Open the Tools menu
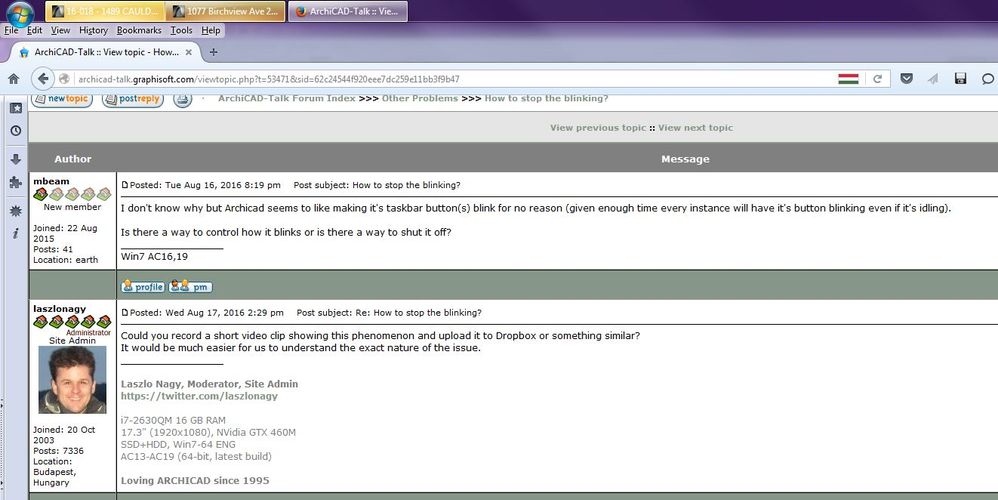998x500 pixels. 181,30
